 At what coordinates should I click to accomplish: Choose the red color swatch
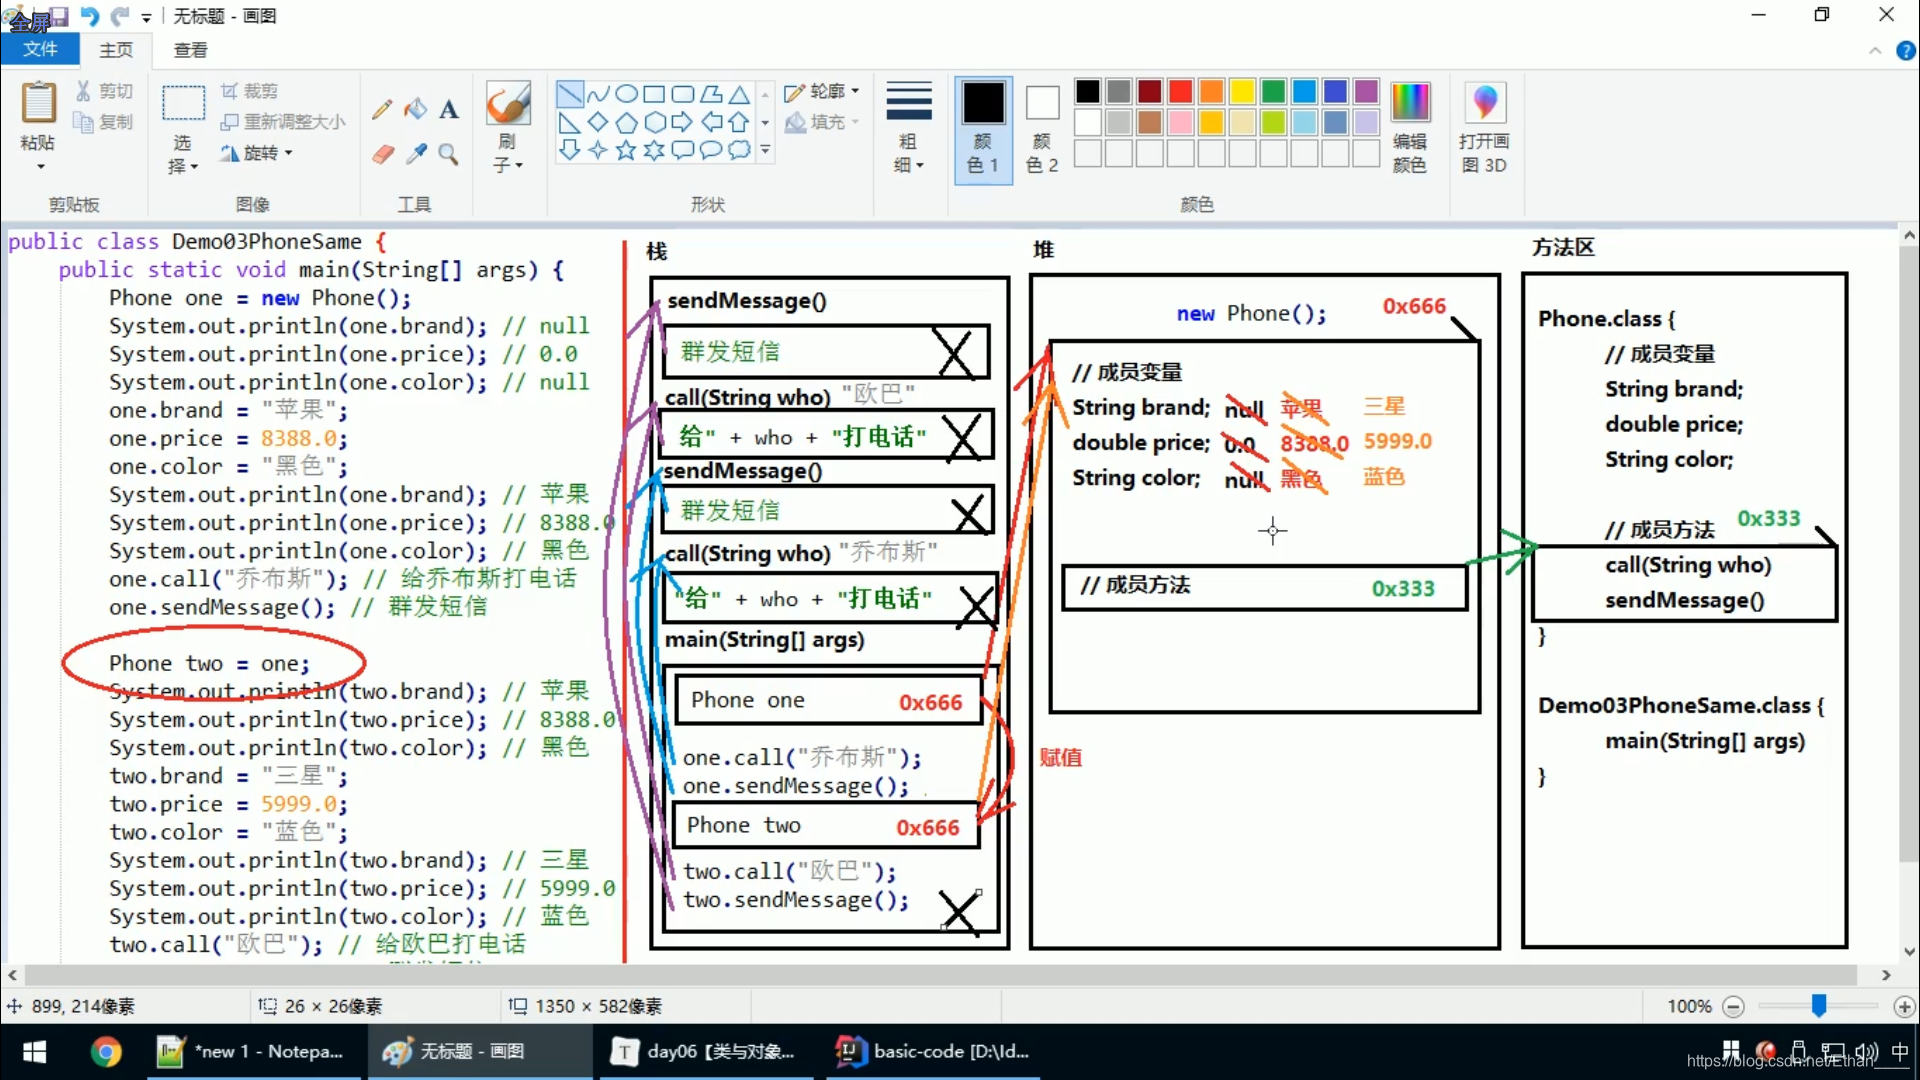click(x=1180, y=92)
